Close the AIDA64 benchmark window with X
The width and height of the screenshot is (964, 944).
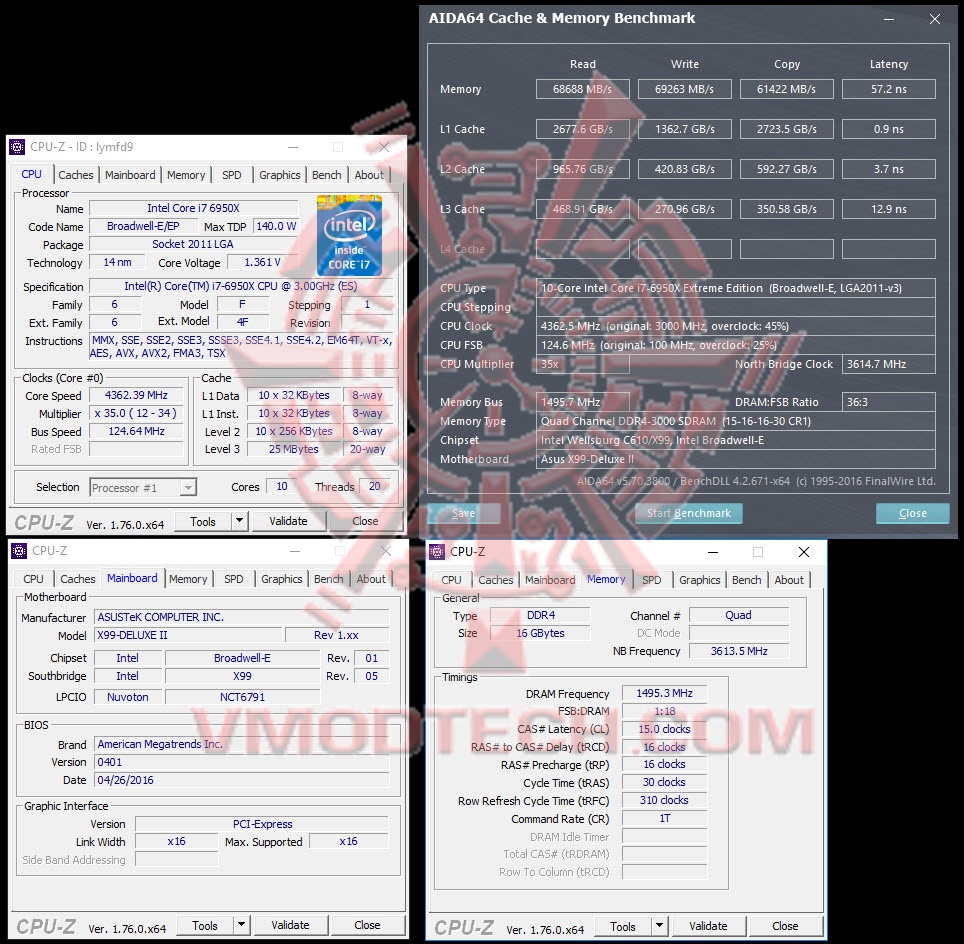[934, 19]
